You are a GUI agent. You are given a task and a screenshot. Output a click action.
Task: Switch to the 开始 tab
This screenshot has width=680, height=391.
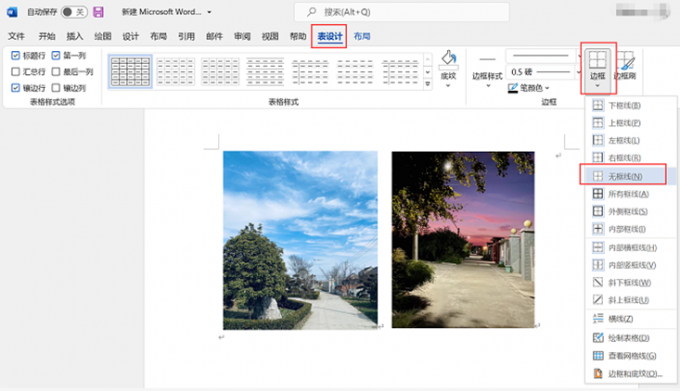[x=47, y=36]
